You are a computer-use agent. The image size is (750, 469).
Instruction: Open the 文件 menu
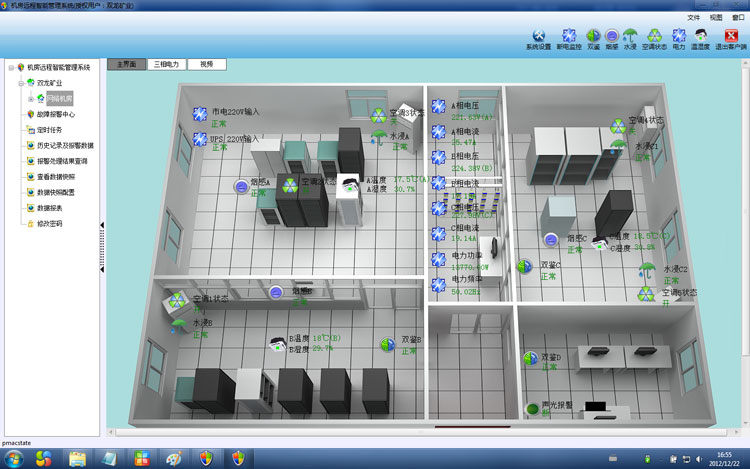(694, 18)
